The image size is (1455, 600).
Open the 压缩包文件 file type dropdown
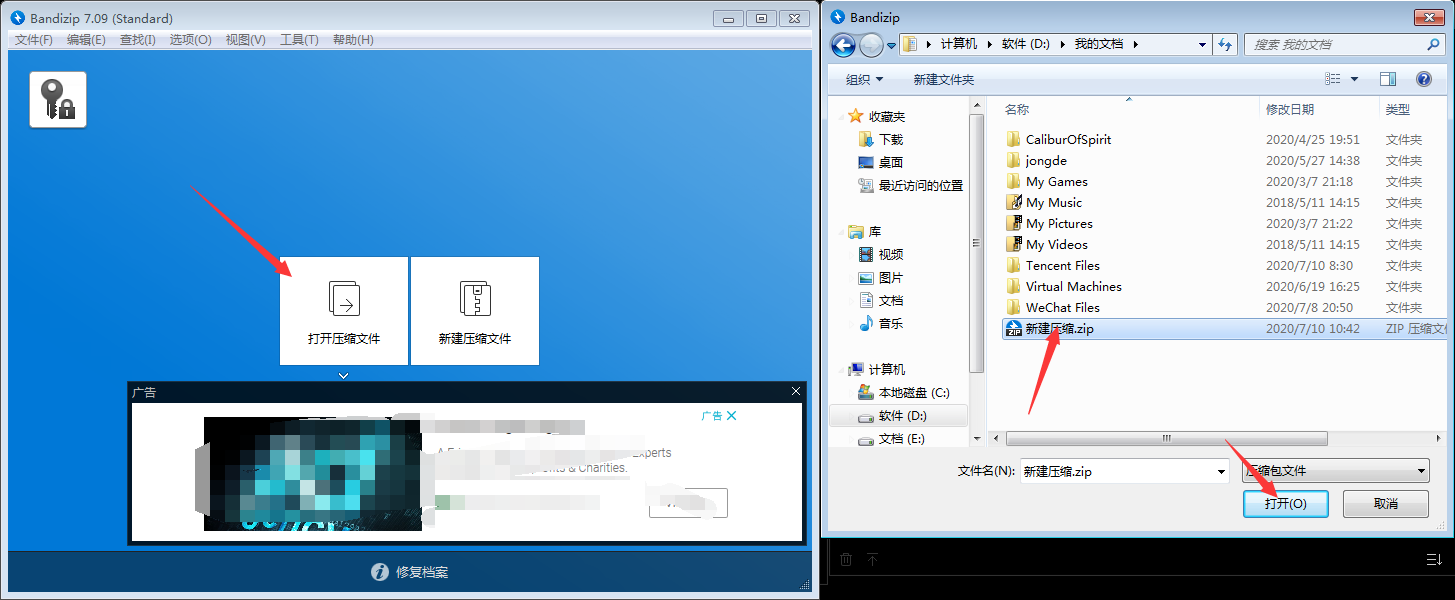1335,471
